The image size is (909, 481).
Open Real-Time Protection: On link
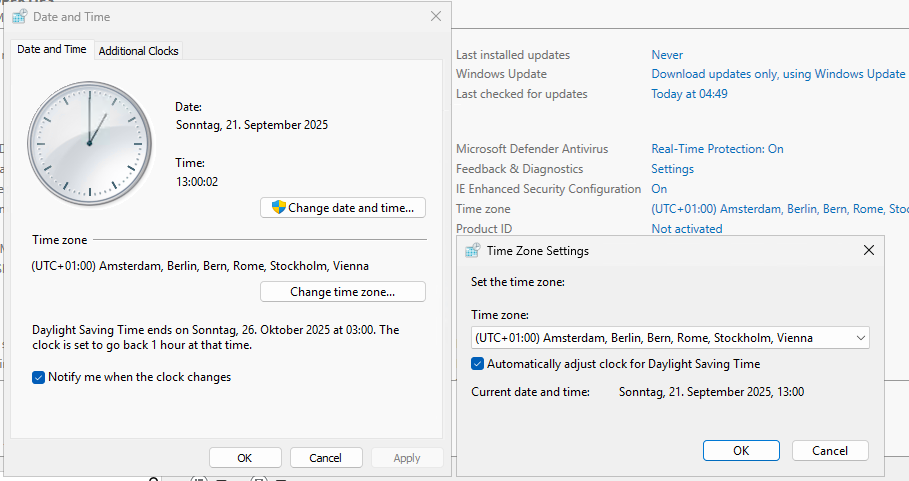717,149
